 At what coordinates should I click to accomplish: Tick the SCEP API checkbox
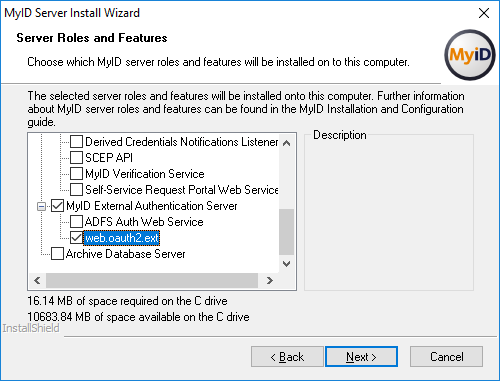[76, 157]
